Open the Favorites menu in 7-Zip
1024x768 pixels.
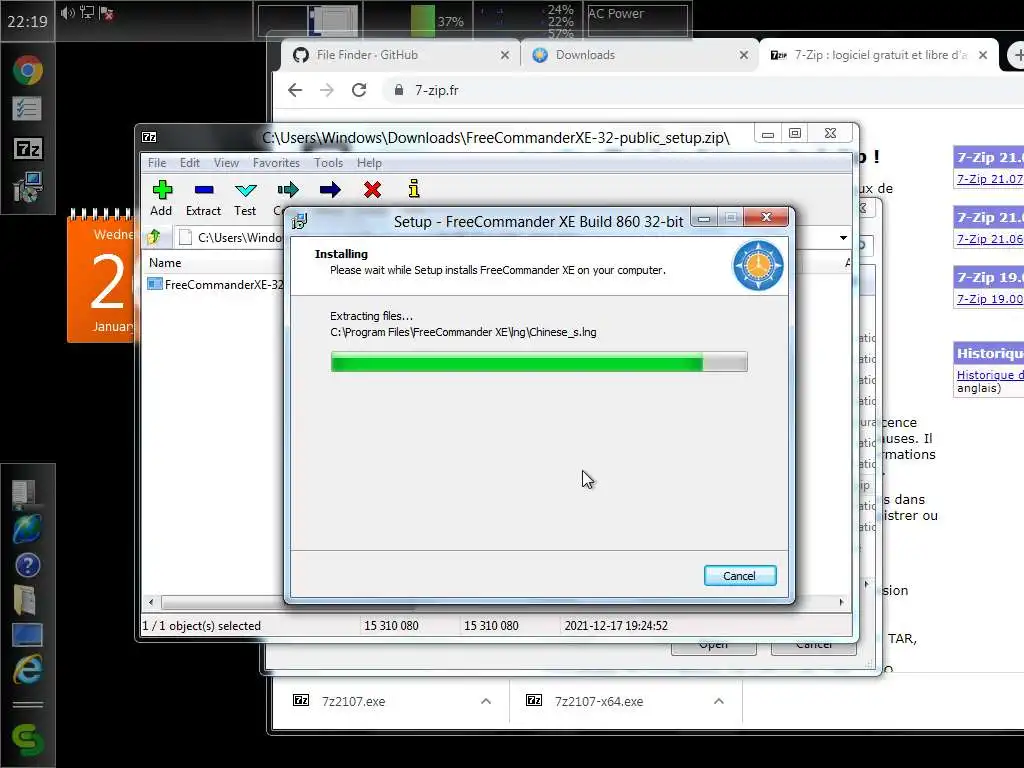pos(276,163)
